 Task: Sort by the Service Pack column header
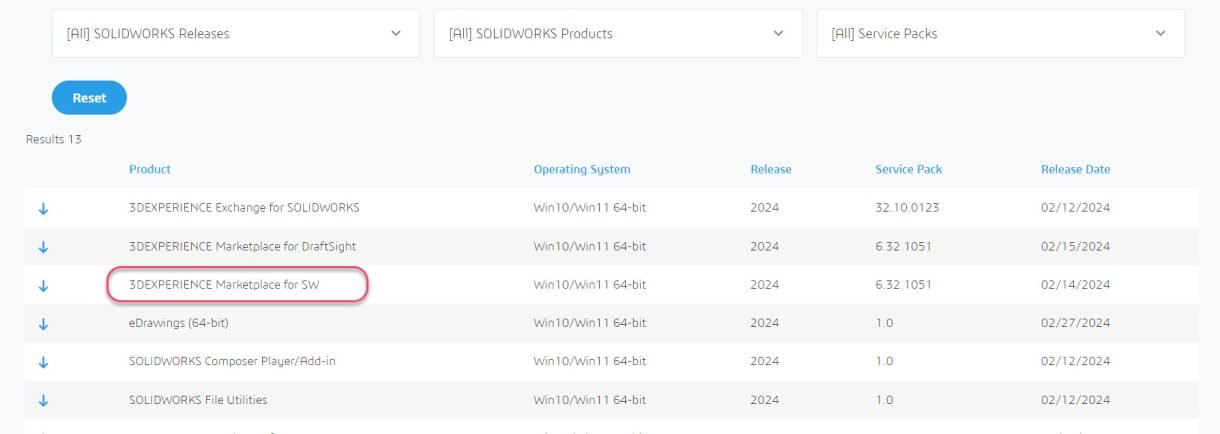909,169
